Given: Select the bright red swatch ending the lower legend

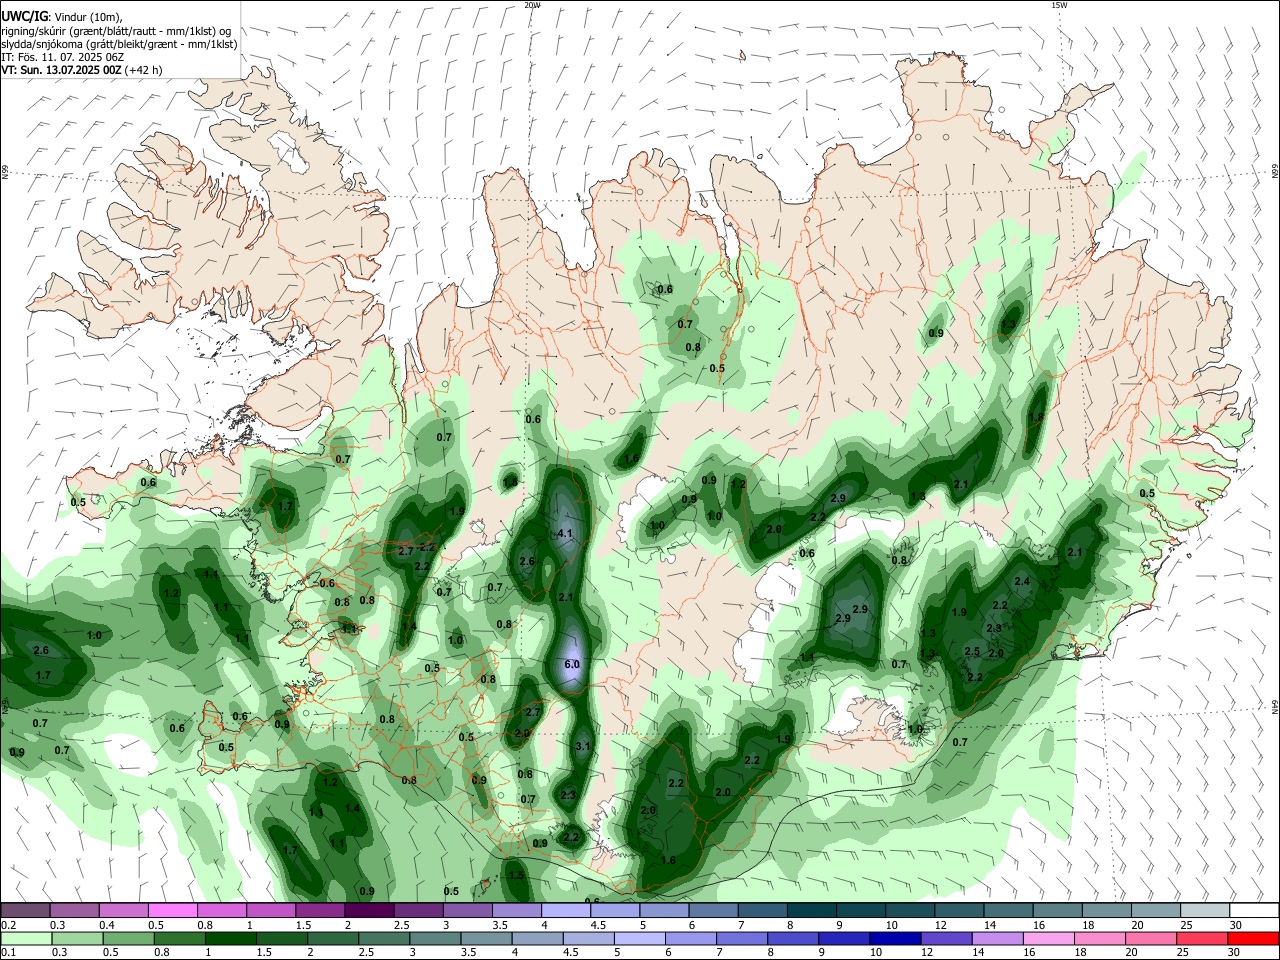Looking at the screenshot, I should 1254,938.
